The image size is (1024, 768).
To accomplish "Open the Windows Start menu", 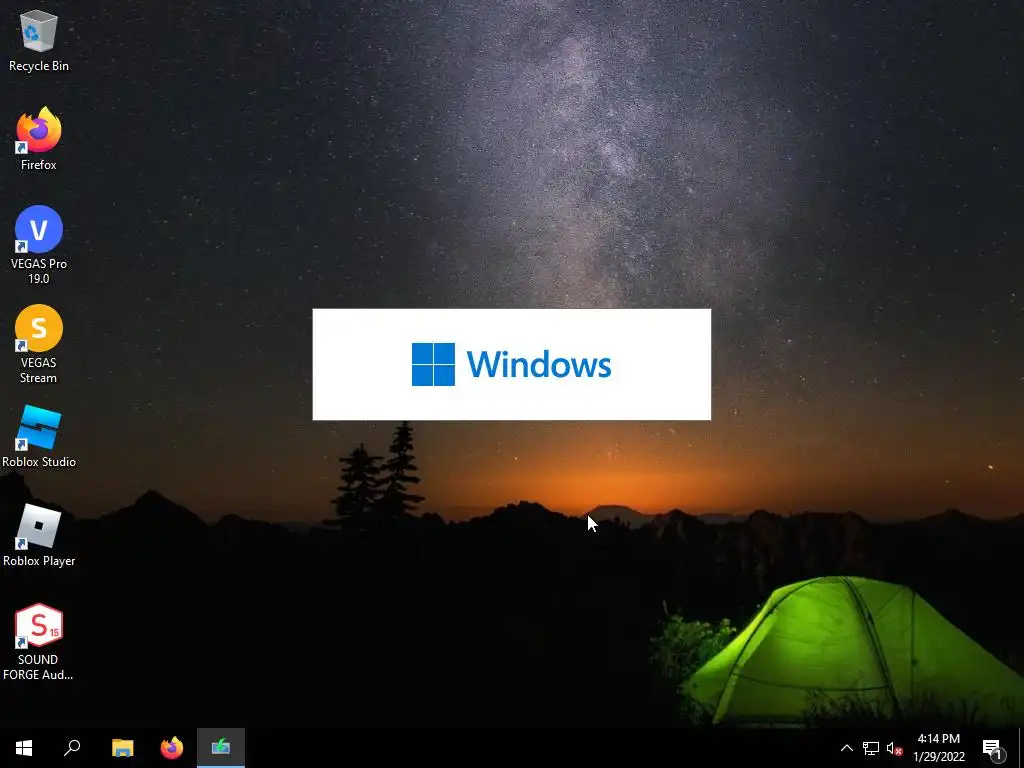I will 24,748.
